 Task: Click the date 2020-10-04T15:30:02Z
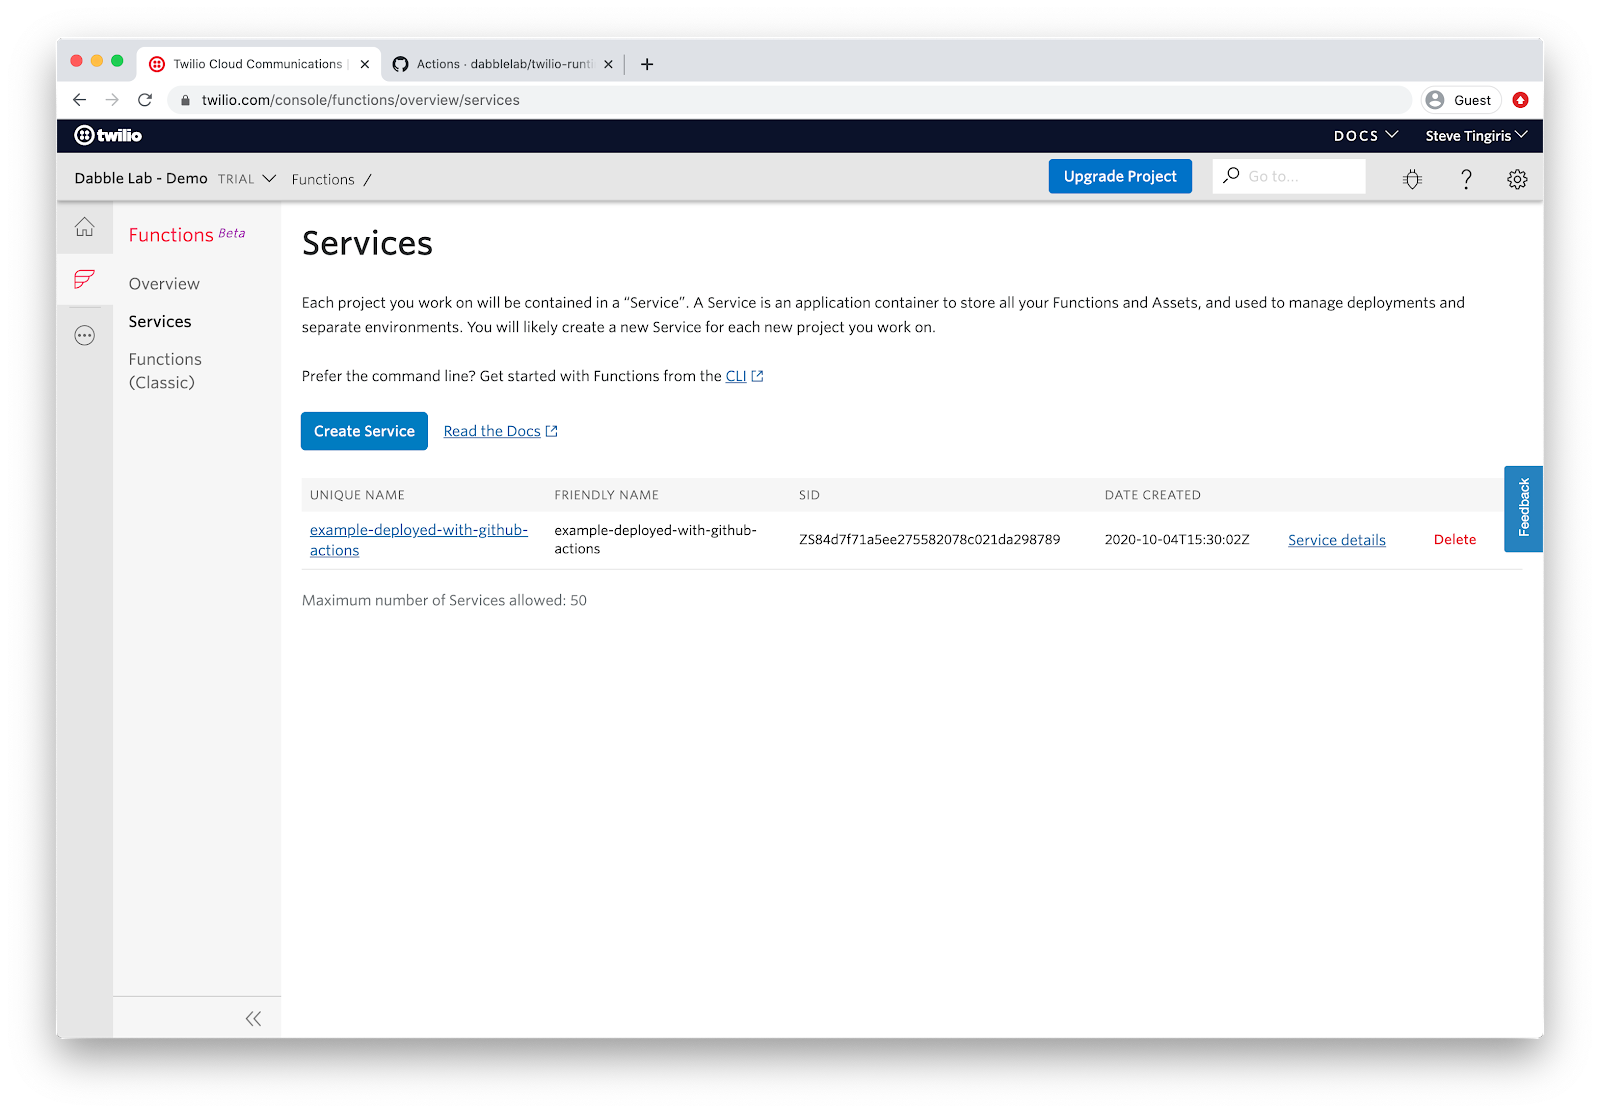click(1177, 539)
